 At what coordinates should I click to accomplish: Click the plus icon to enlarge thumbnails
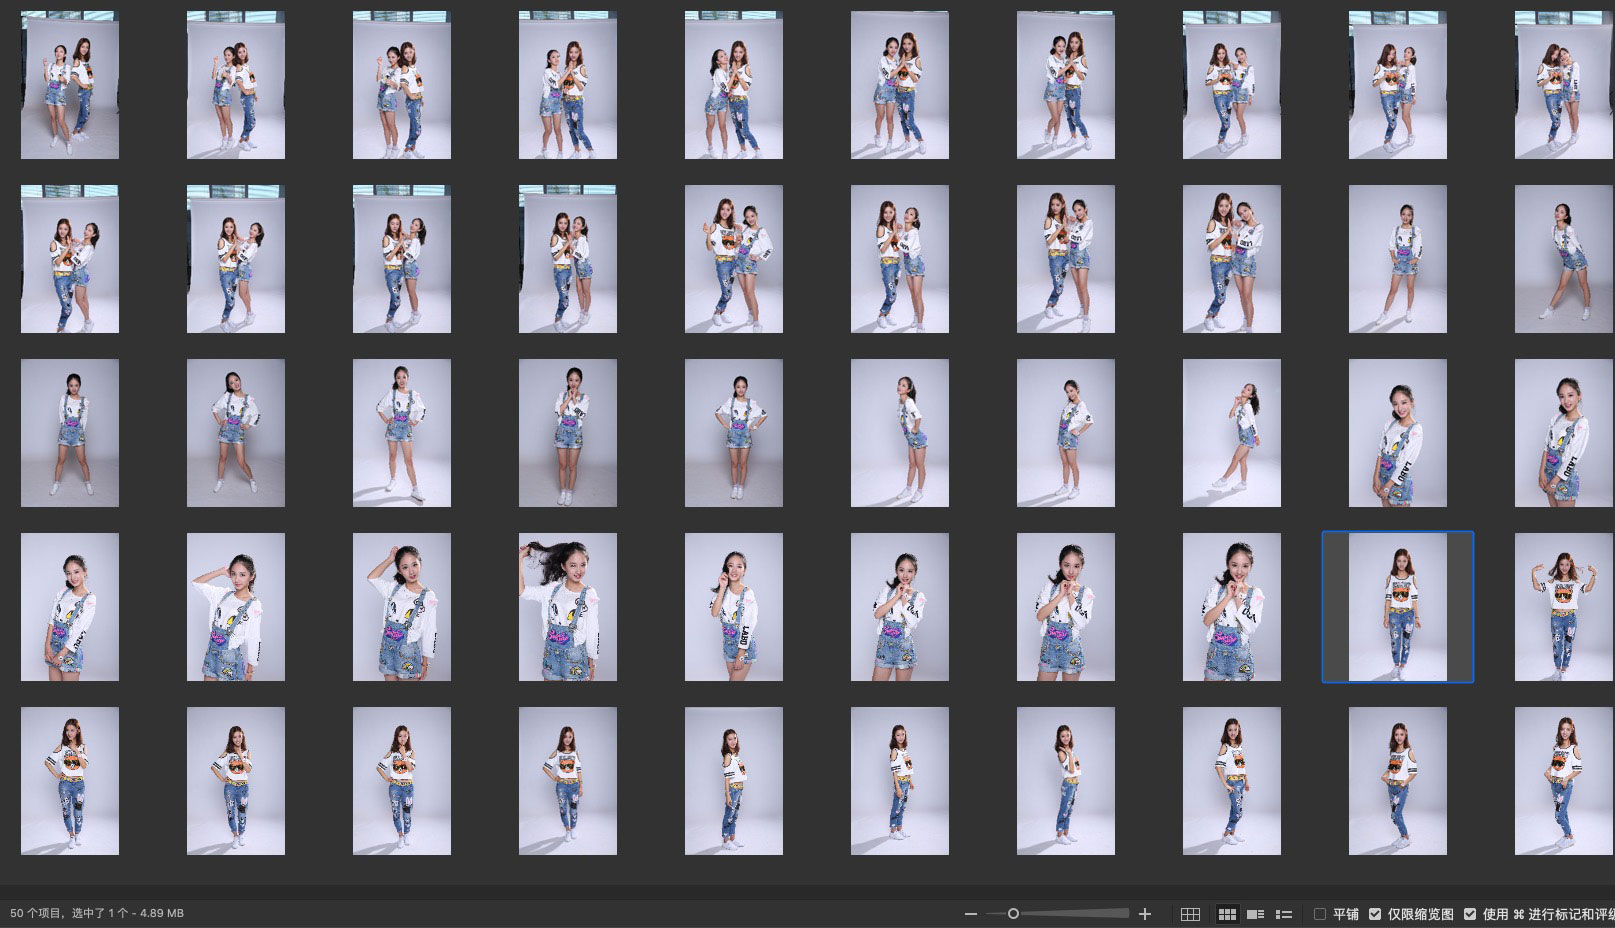[x=1145, y=914]
